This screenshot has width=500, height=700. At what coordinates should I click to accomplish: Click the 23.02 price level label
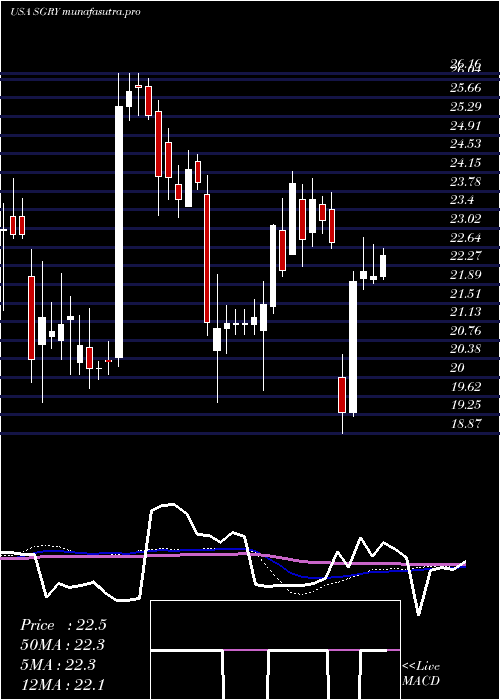click(466, 218)
